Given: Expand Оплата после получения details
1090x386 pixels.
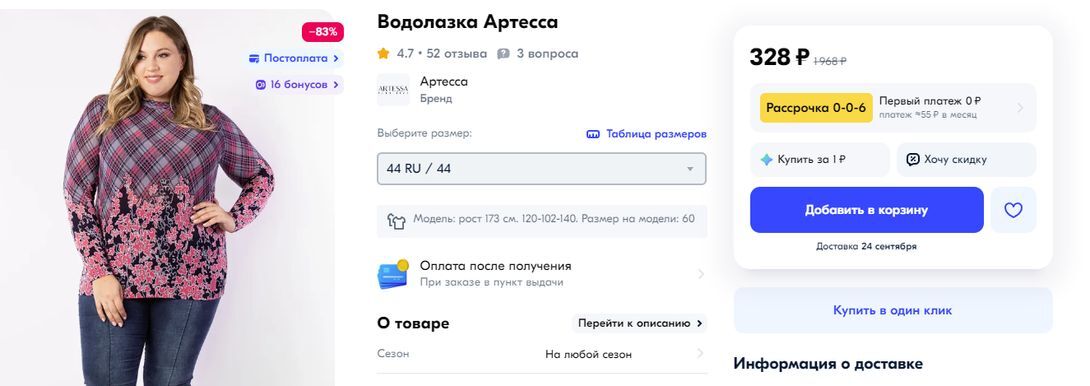Looking at the screenshot, I should coord(542,274).
